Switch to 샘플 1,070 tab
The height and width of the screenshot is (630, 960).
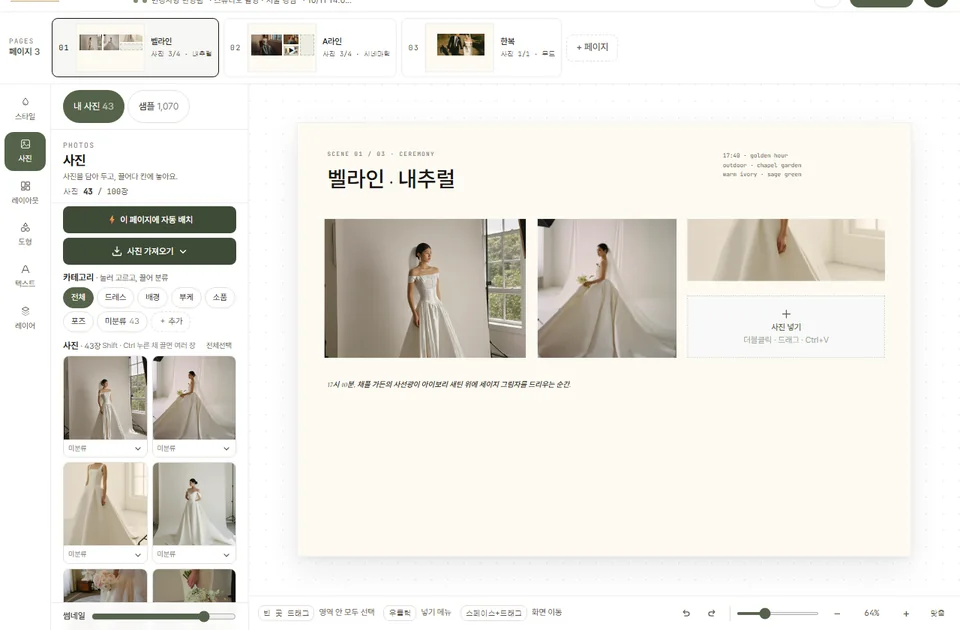click(x=159, y=106)
